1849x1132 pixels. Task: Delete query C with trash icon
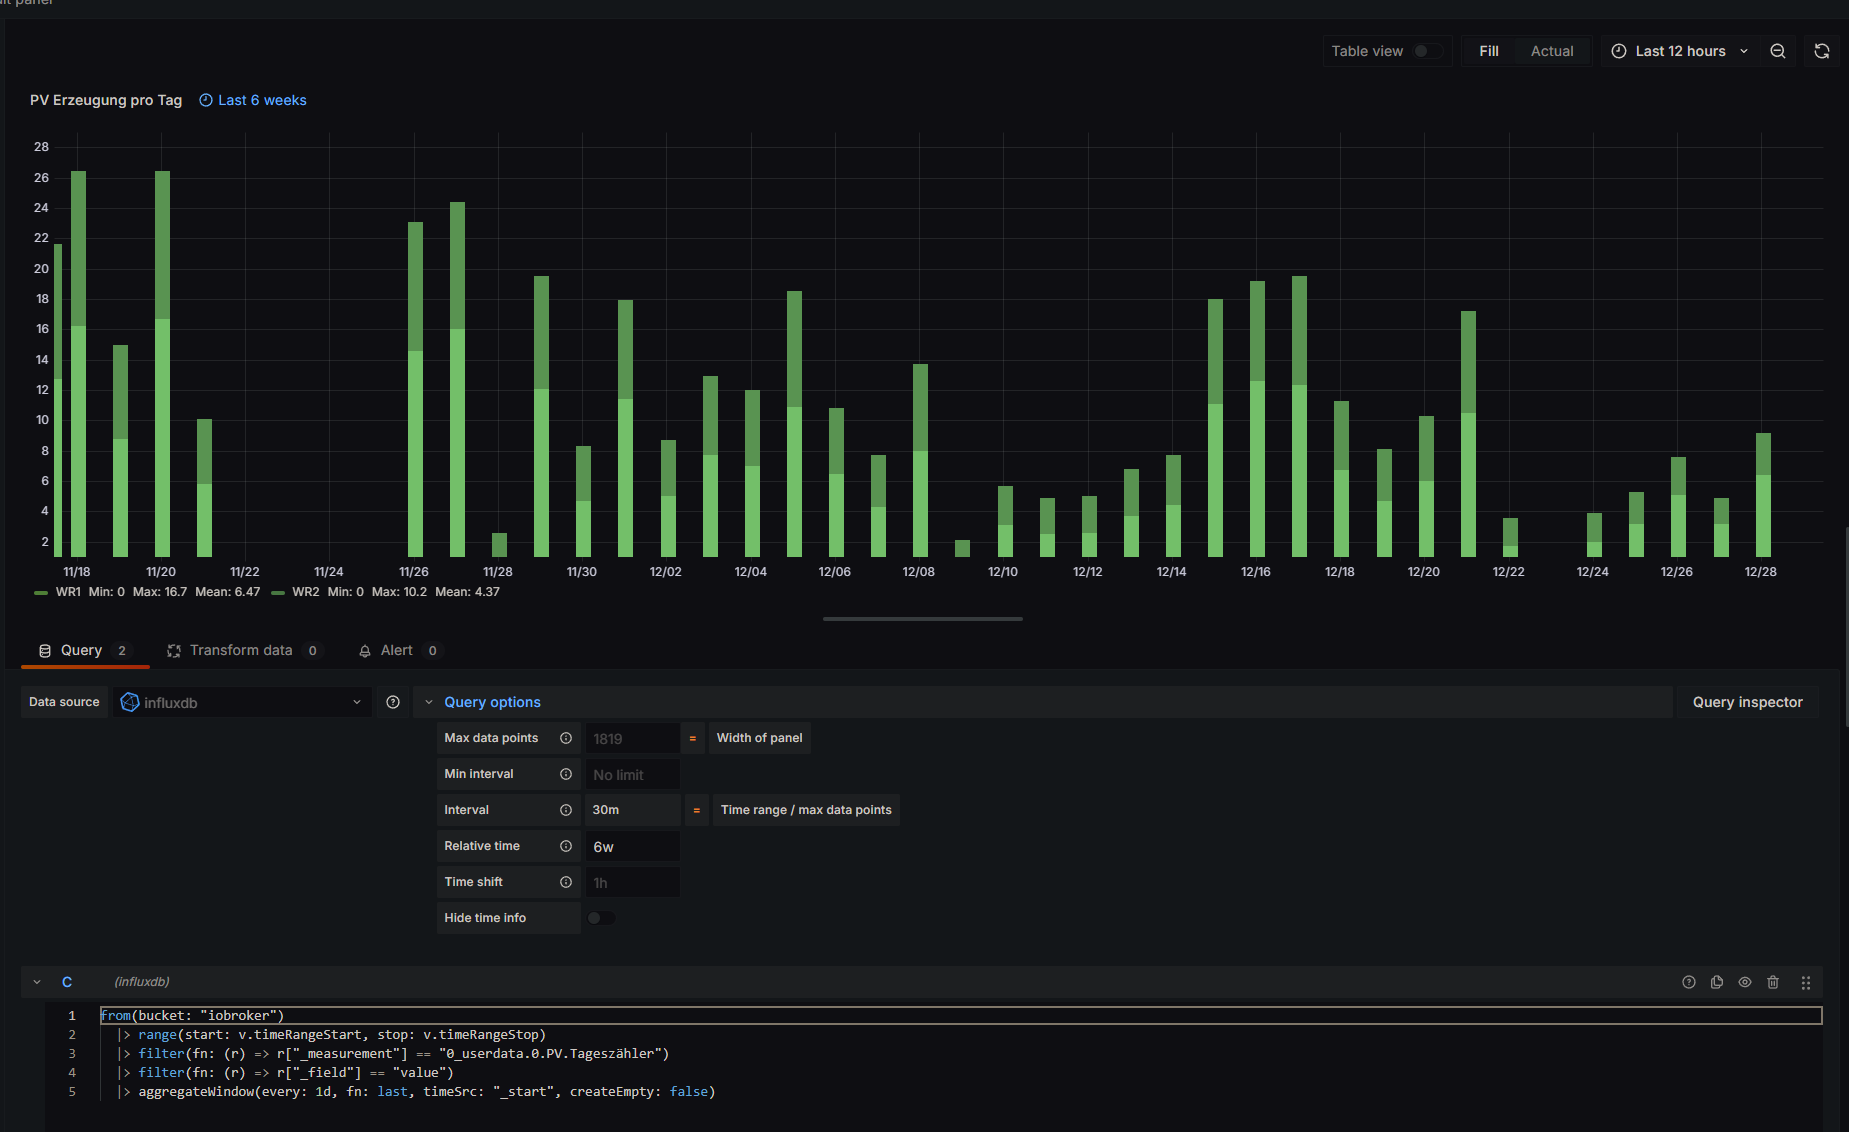(x=1773, y=982)
